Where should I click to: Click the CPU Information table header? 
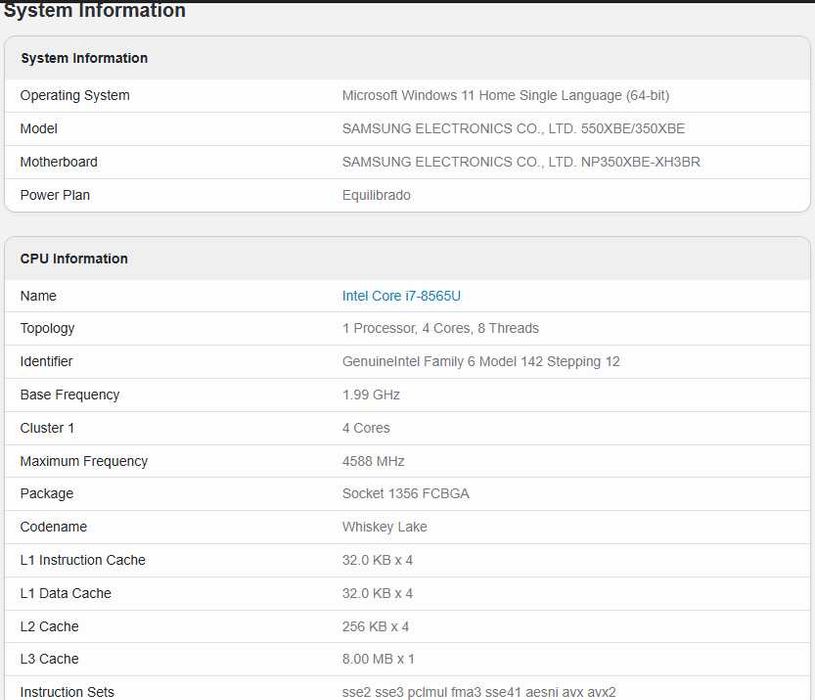coord(74,258)
